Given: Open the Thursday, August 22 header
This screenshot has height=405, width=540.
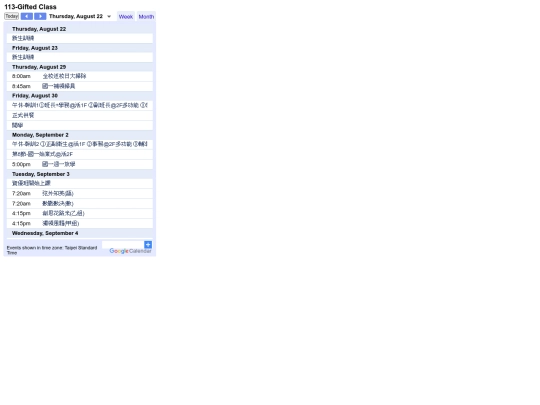Looking at the screenshot, I should 39,29.
